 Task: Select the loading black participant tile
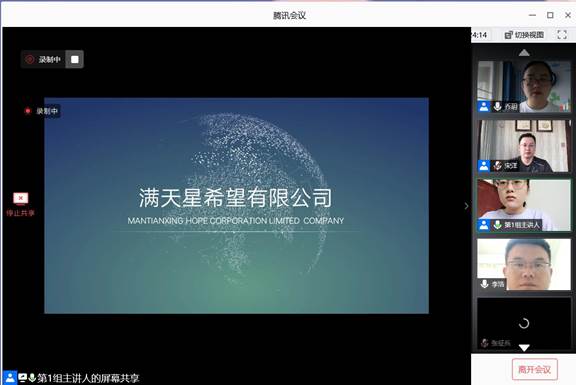524,323
